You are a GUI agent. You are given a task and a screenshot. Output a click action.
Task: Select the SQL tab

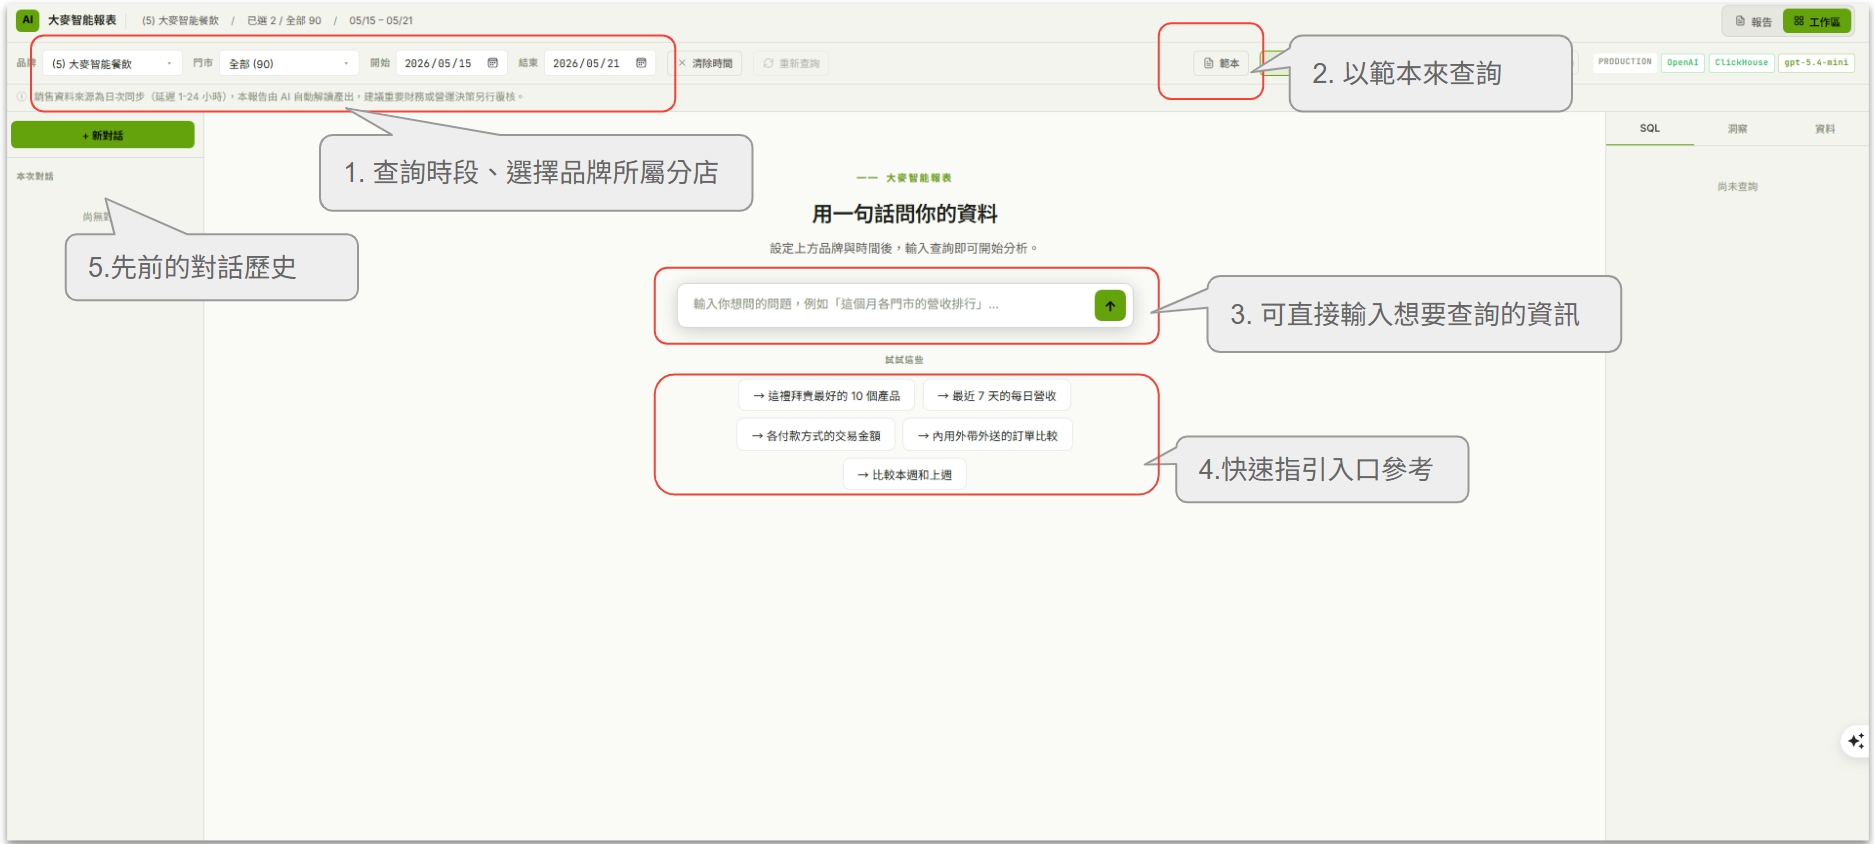(x=1649, y=129)
